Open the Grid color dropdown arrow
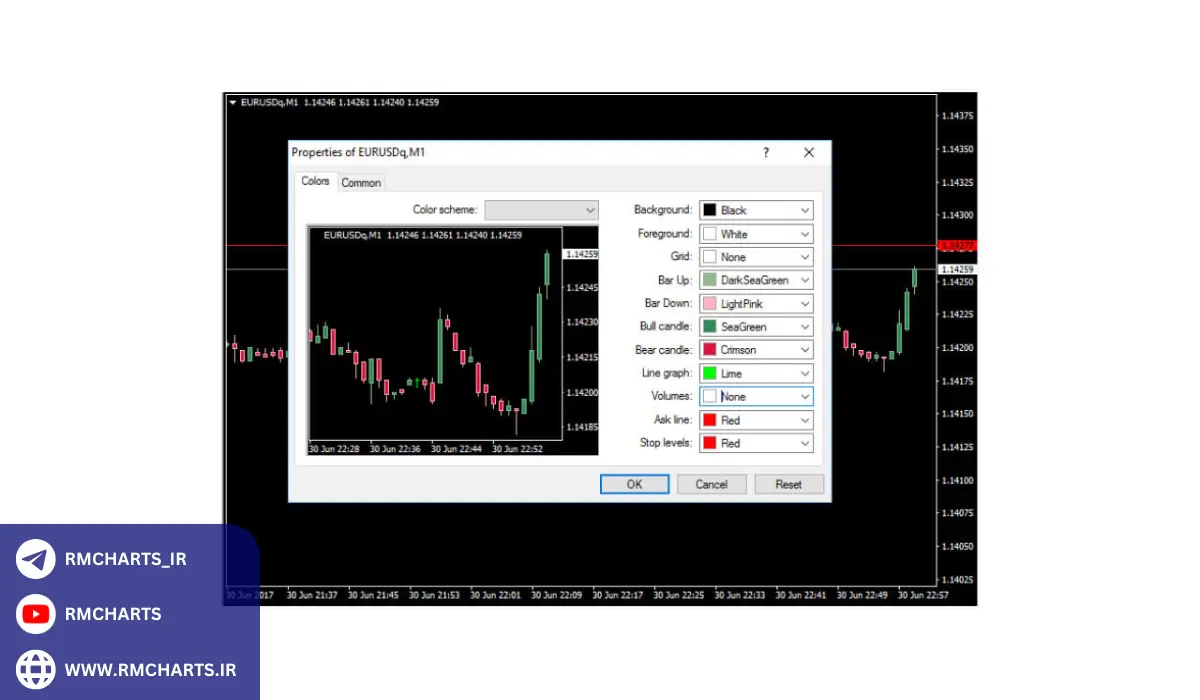Image resolution: width=1200 pixels, height=700 pixels. 805,257
